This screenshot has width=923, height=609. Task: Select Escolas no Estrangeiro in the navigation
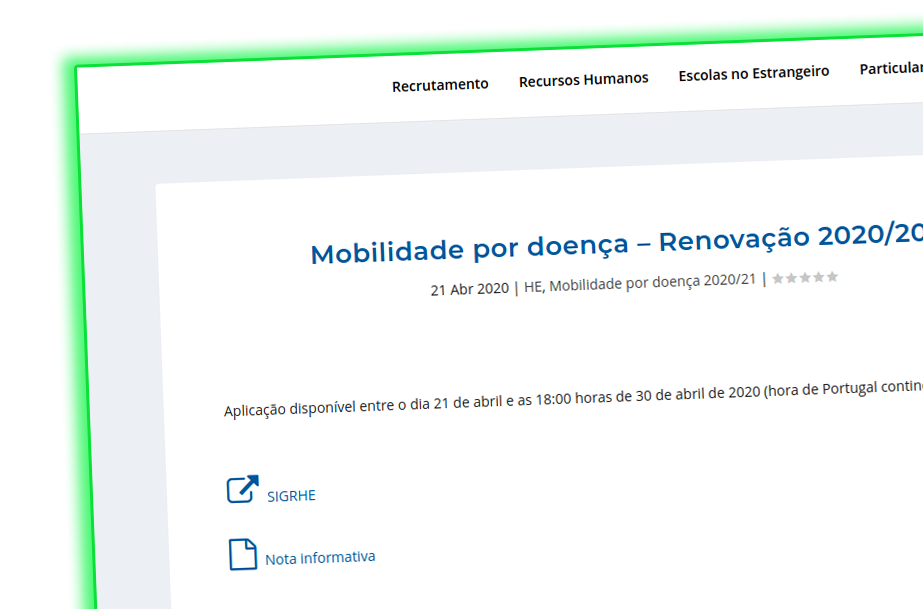point(753,72)
